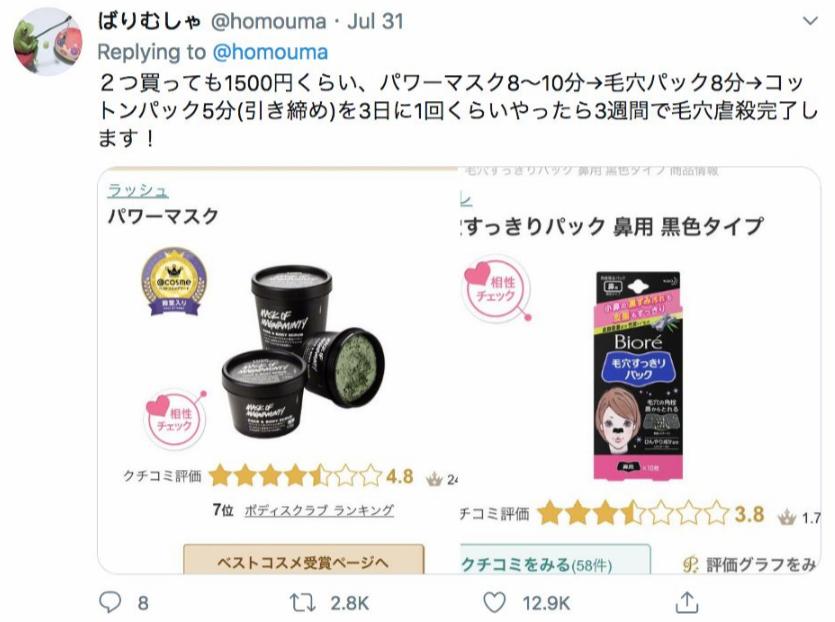
Task: Click the reply speech bubble icon
Action: coord(110,602)
